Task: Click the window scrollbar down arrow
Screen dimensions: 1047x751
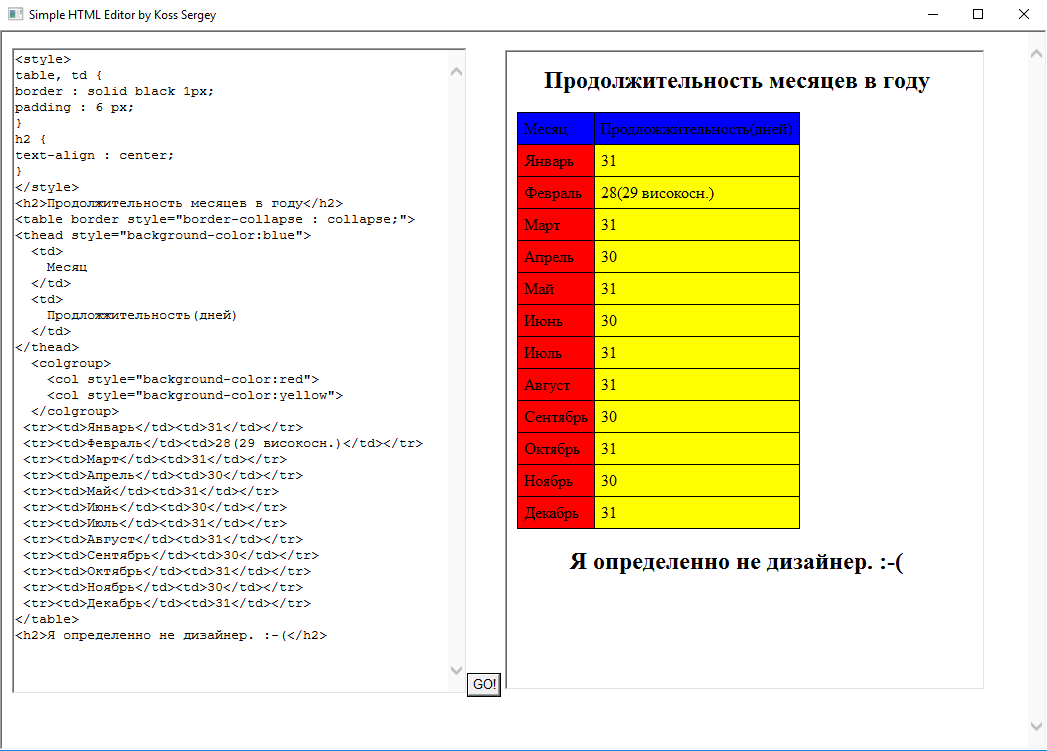Action: coord(1036,726)
